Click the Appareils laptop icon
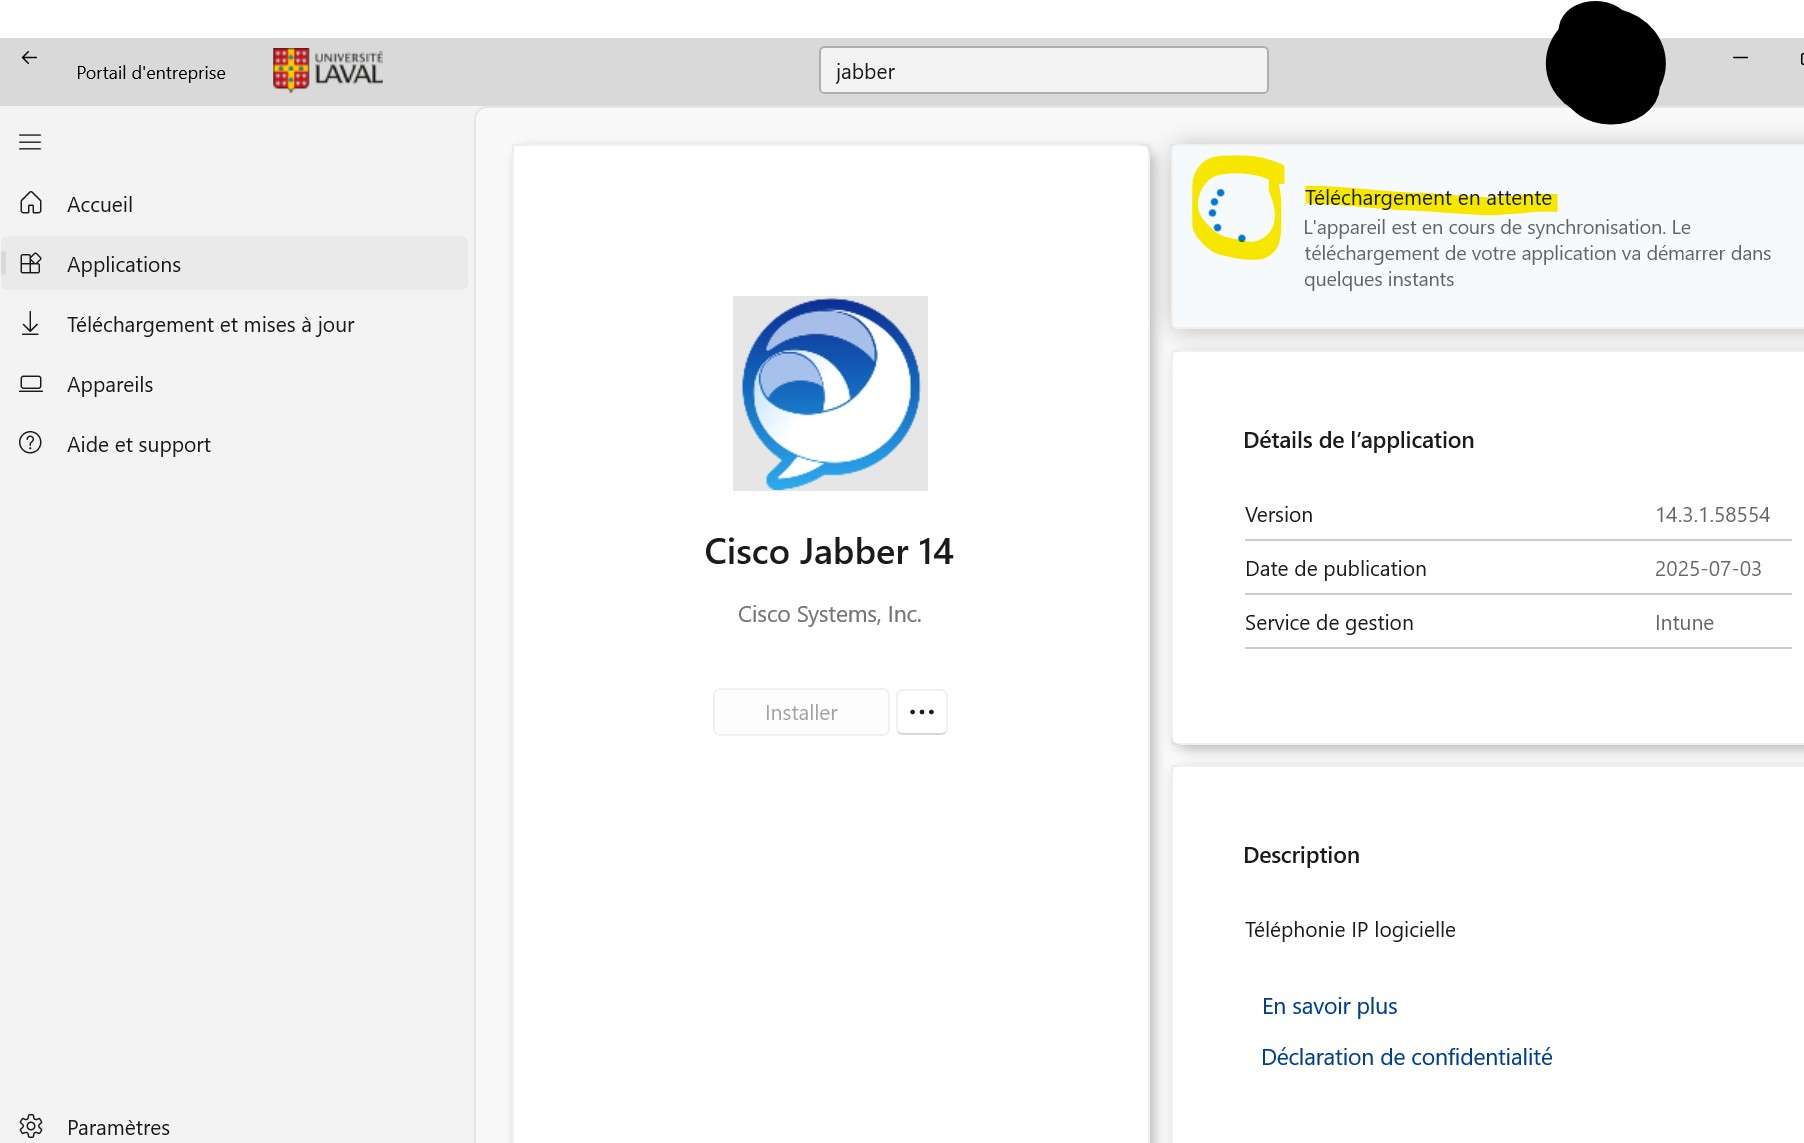1804x1143 pixels. (31, 383)
